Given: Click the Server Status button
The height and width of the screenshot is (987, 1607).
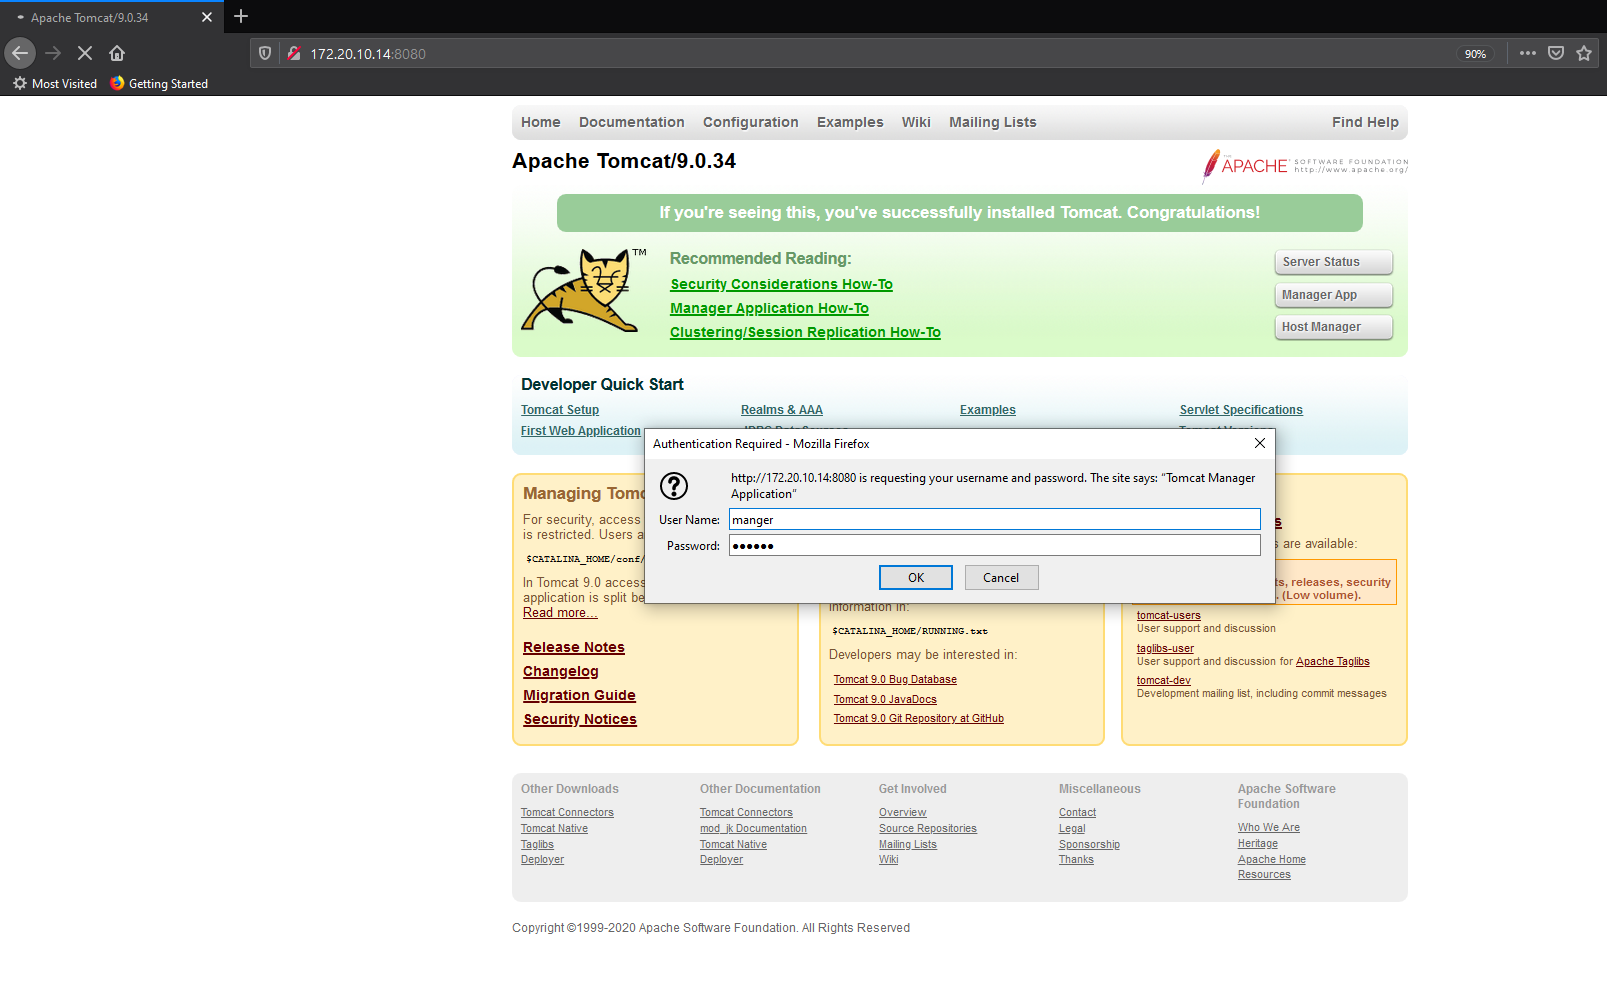Looking at the screenshot, I should (1334, 262).
